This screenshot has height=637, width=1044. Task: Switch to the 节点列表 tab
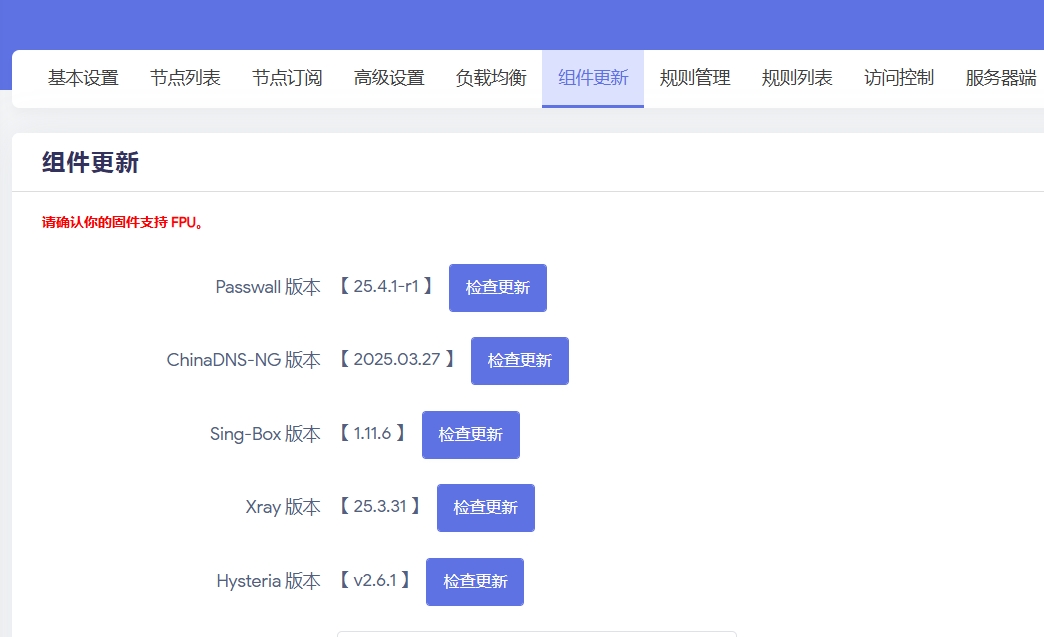(185, 78)
